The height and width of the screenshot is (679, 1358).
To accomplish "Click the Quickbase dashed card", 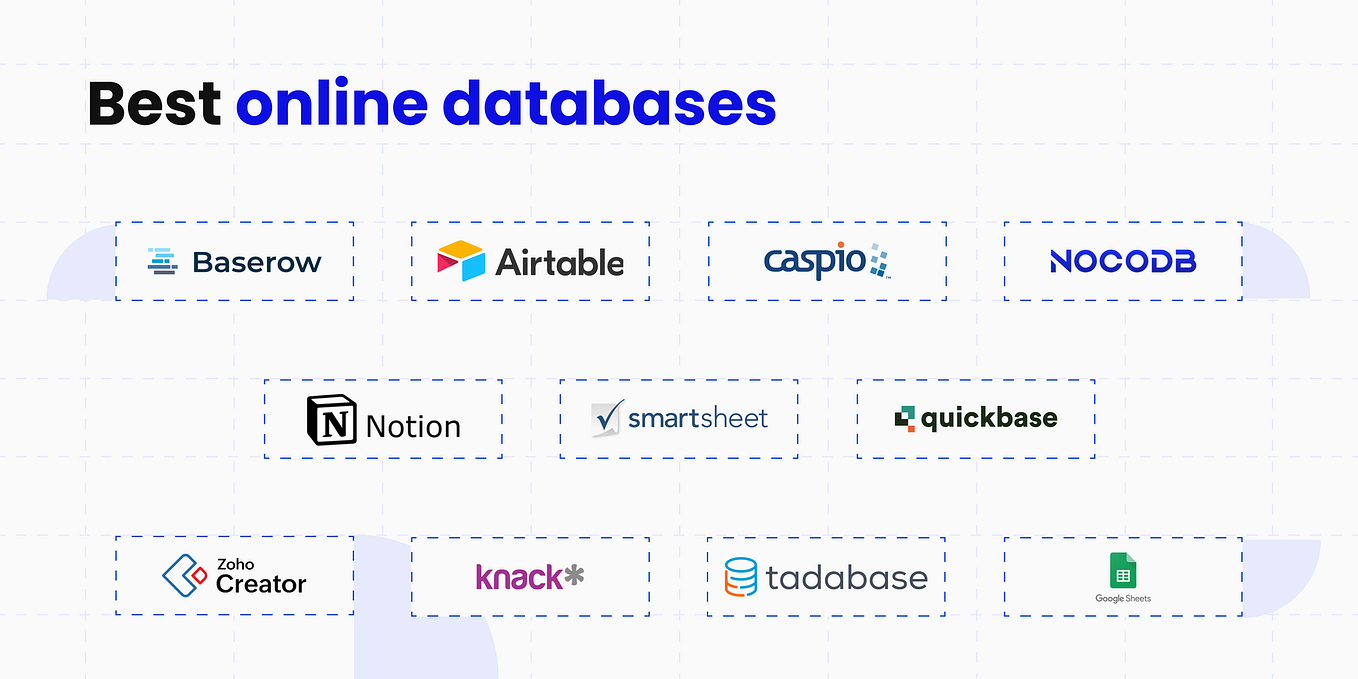I will click(975, 419).
